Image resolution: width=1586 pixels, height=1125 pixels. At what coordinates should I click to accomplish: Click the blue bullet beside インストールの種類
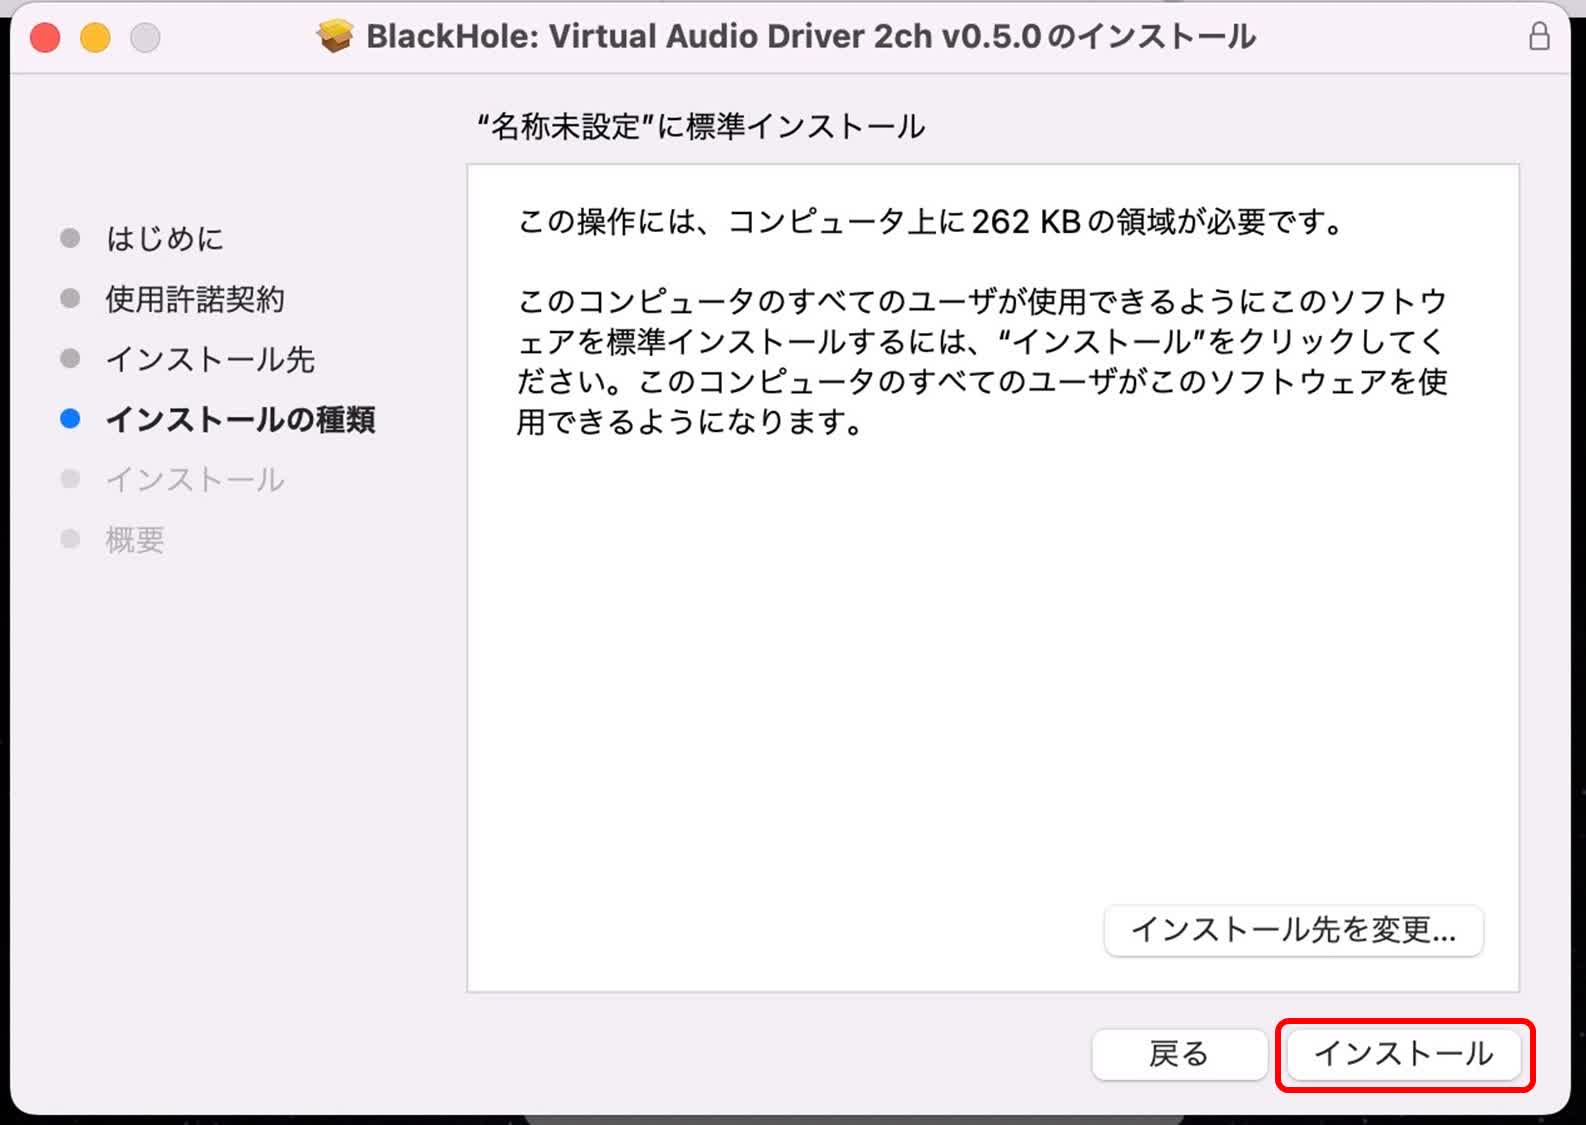coord(70,419)
